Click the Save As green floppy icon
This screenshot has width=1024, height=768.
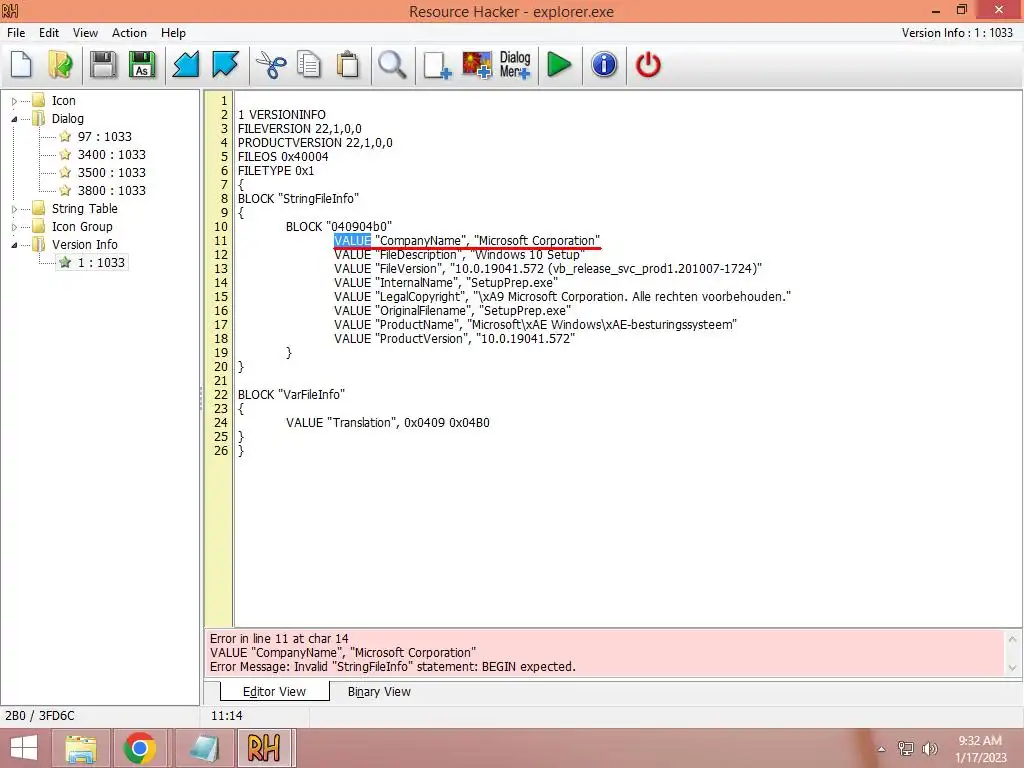click(142, 65)
